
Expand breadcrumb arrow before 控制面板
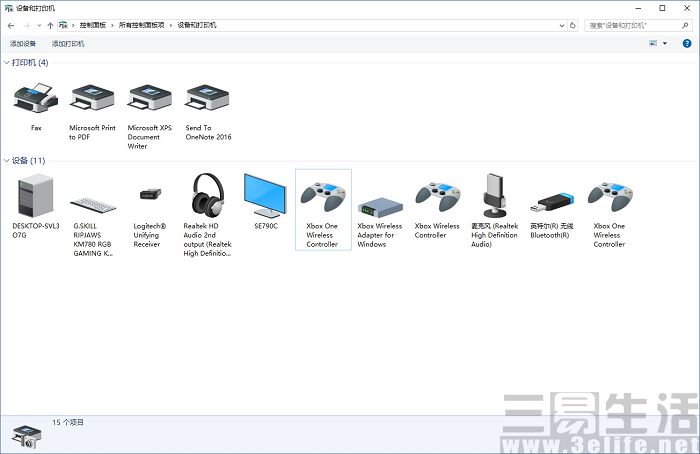pos(73,25)
